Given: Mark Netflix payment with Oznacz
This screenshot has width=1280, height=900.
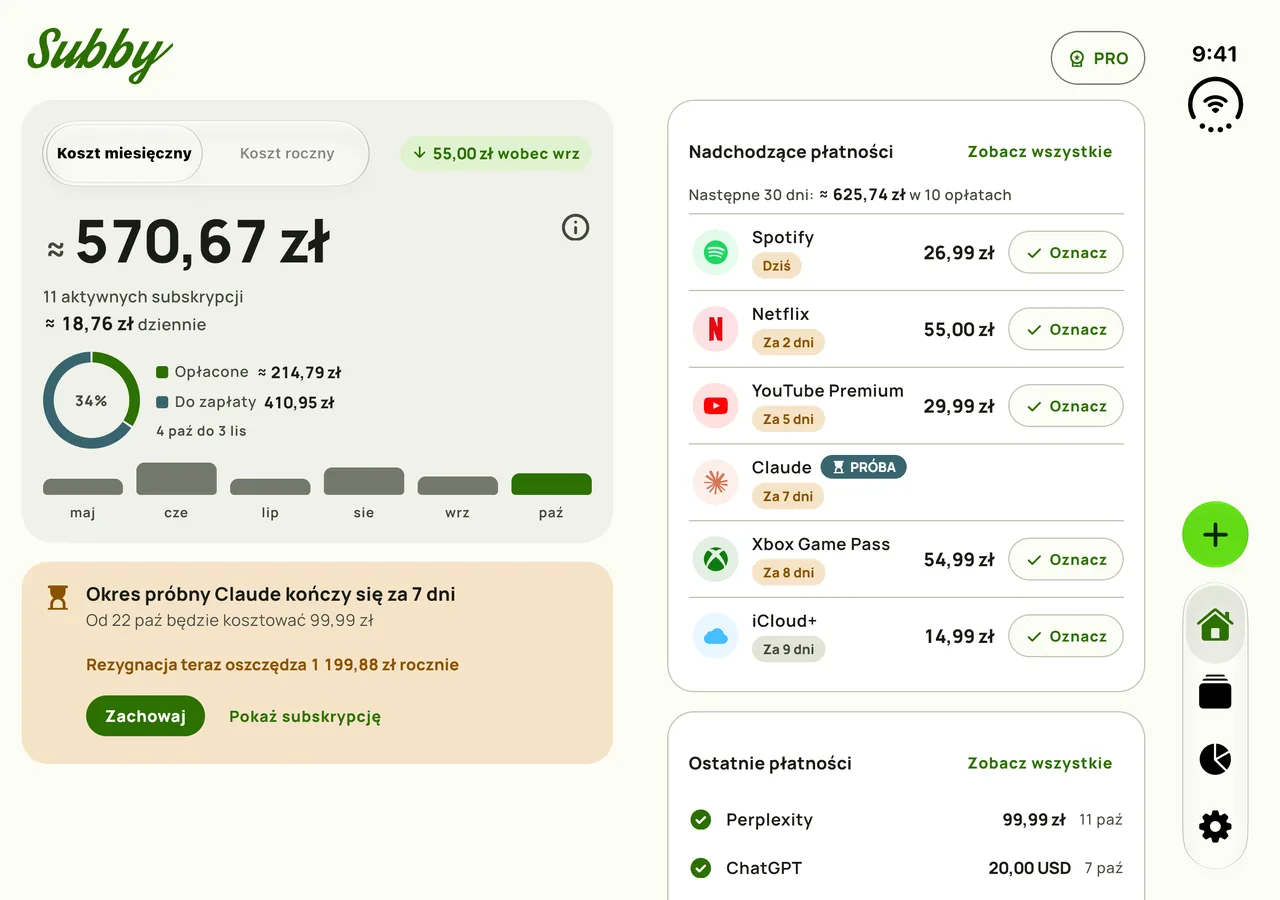Looking at the screenshot, I should tap(1065, 329).
